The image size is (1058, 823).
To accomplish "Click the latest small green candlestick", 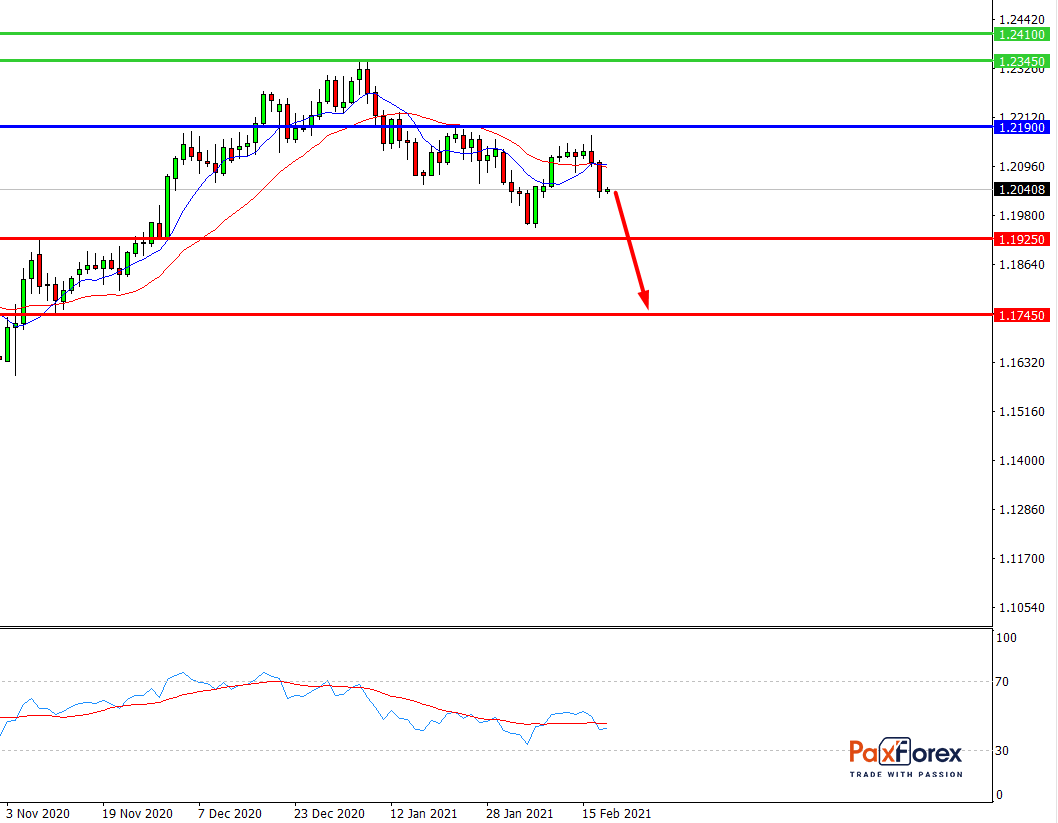I will (607, 191).
